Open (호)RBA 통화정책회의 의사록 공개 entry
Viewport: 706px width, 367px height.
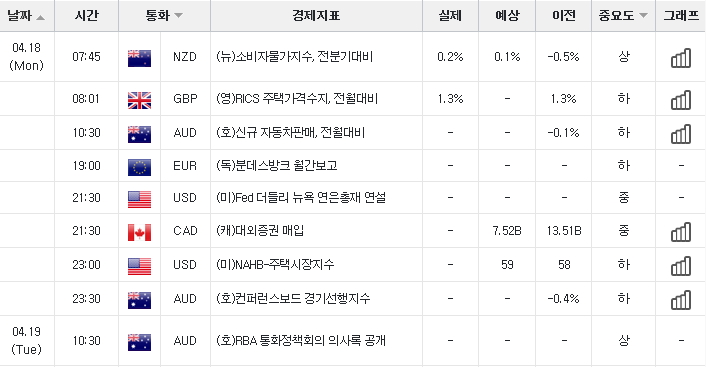301,340
